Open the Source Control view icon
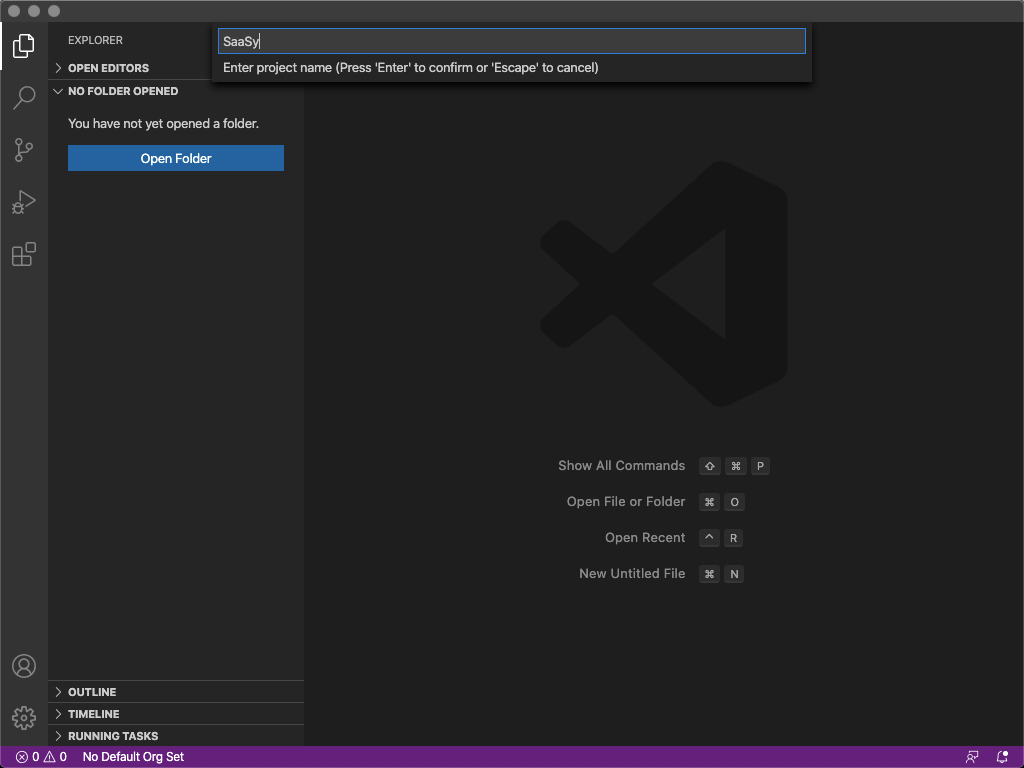The height and width of the screenshot is (768, 1024). click(24, 150)
